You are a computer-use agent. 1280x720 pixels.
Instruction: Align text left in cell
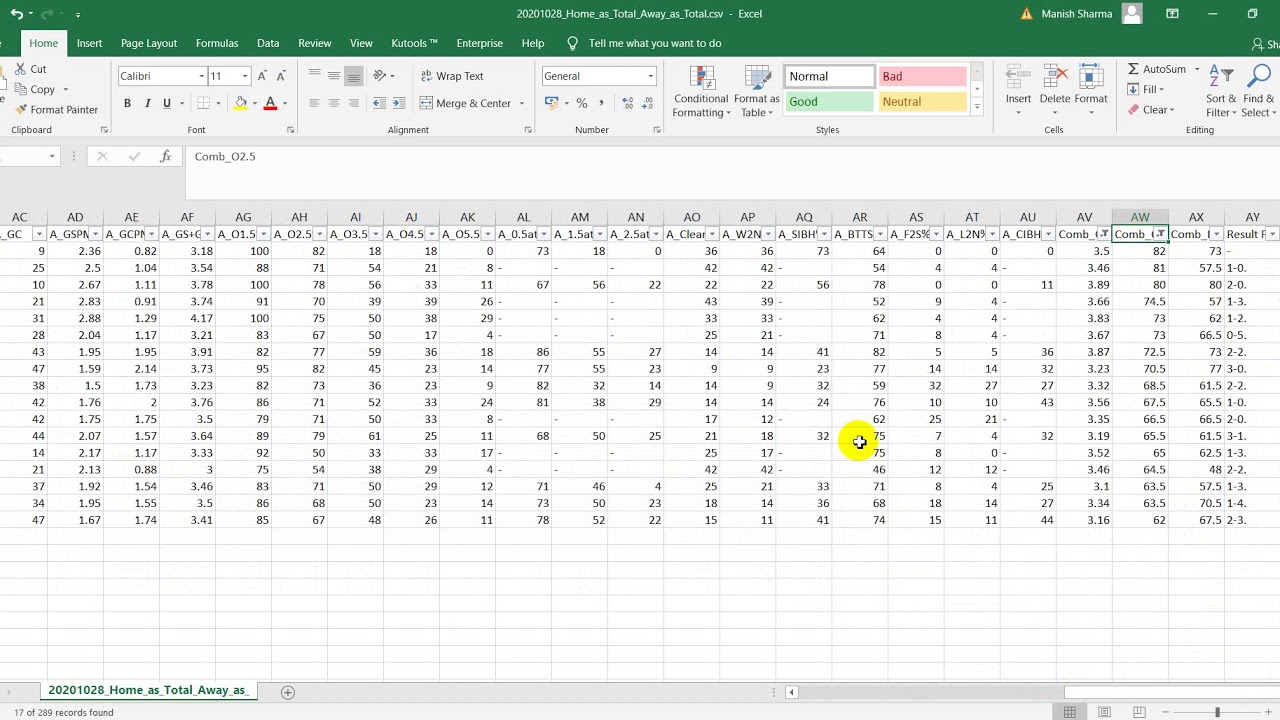click(x=315, y=103)
